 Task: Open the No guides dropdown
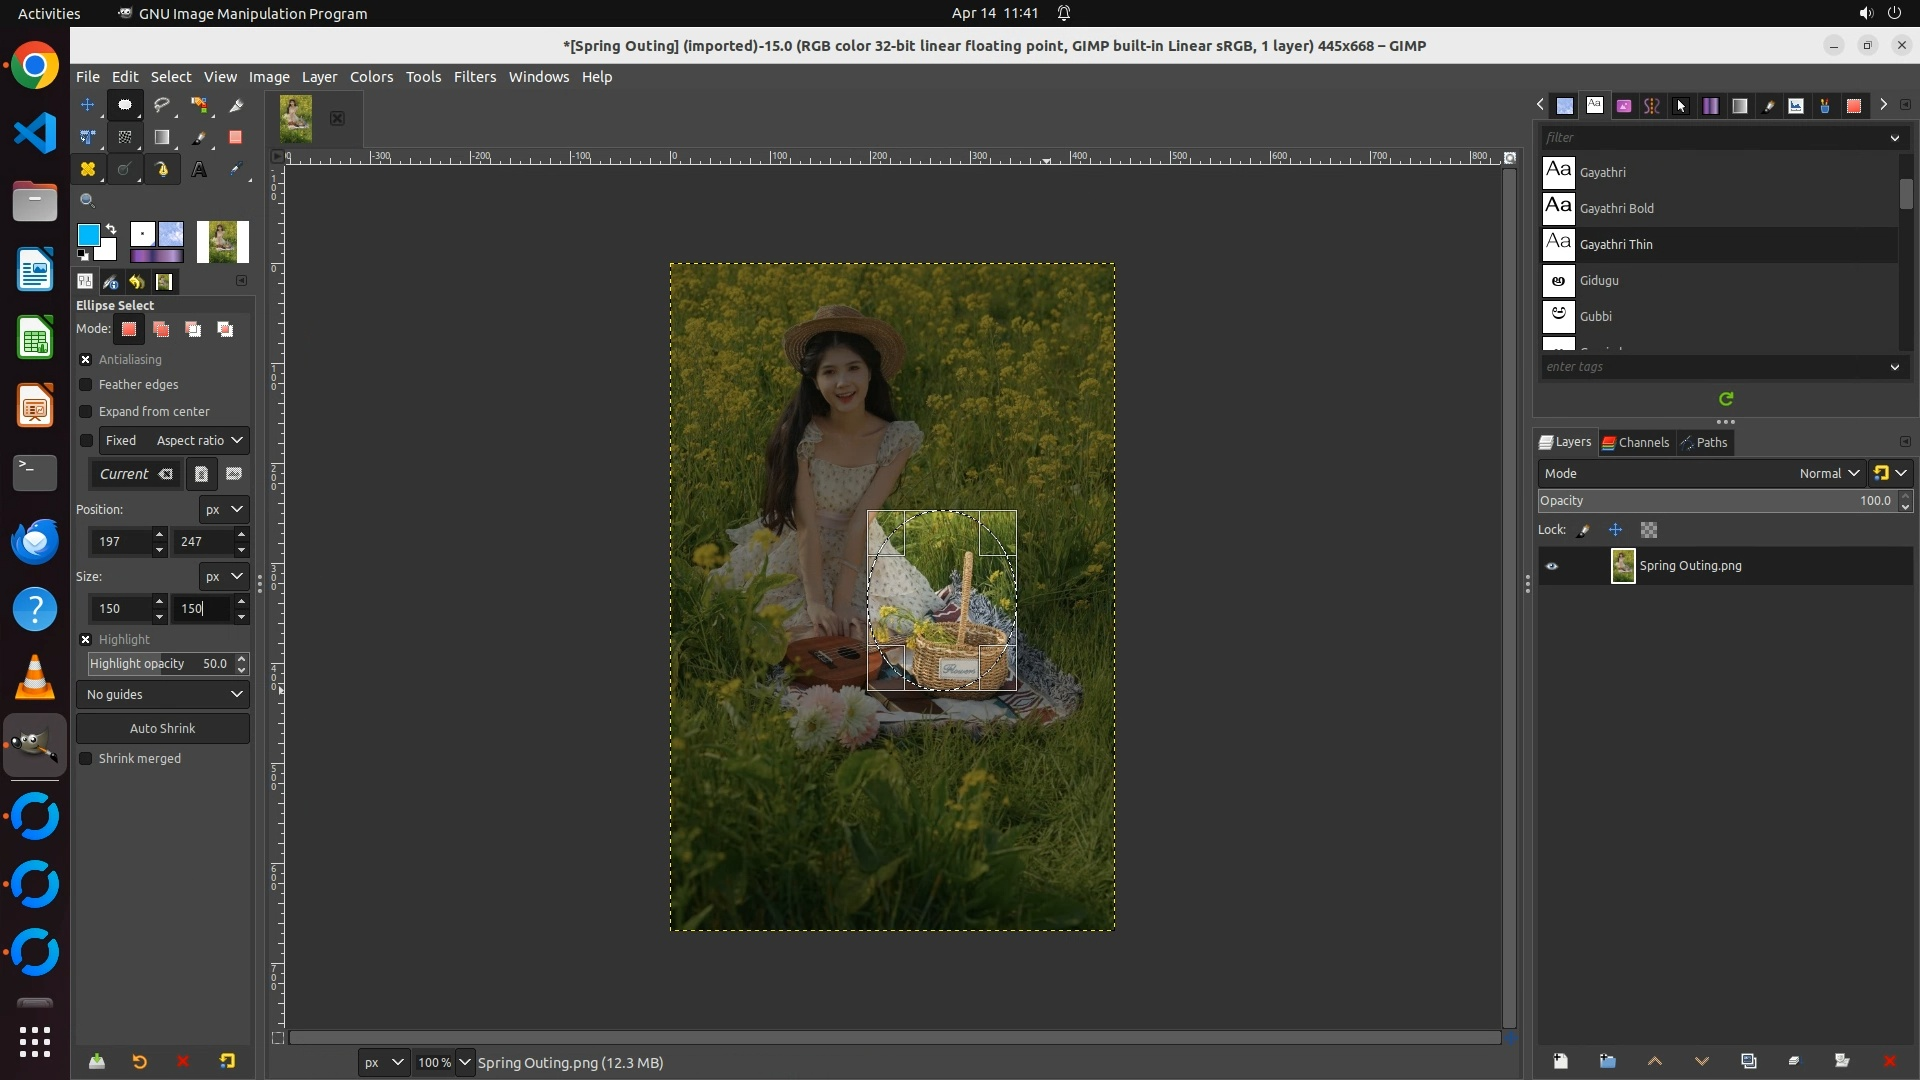pos(163,695)
